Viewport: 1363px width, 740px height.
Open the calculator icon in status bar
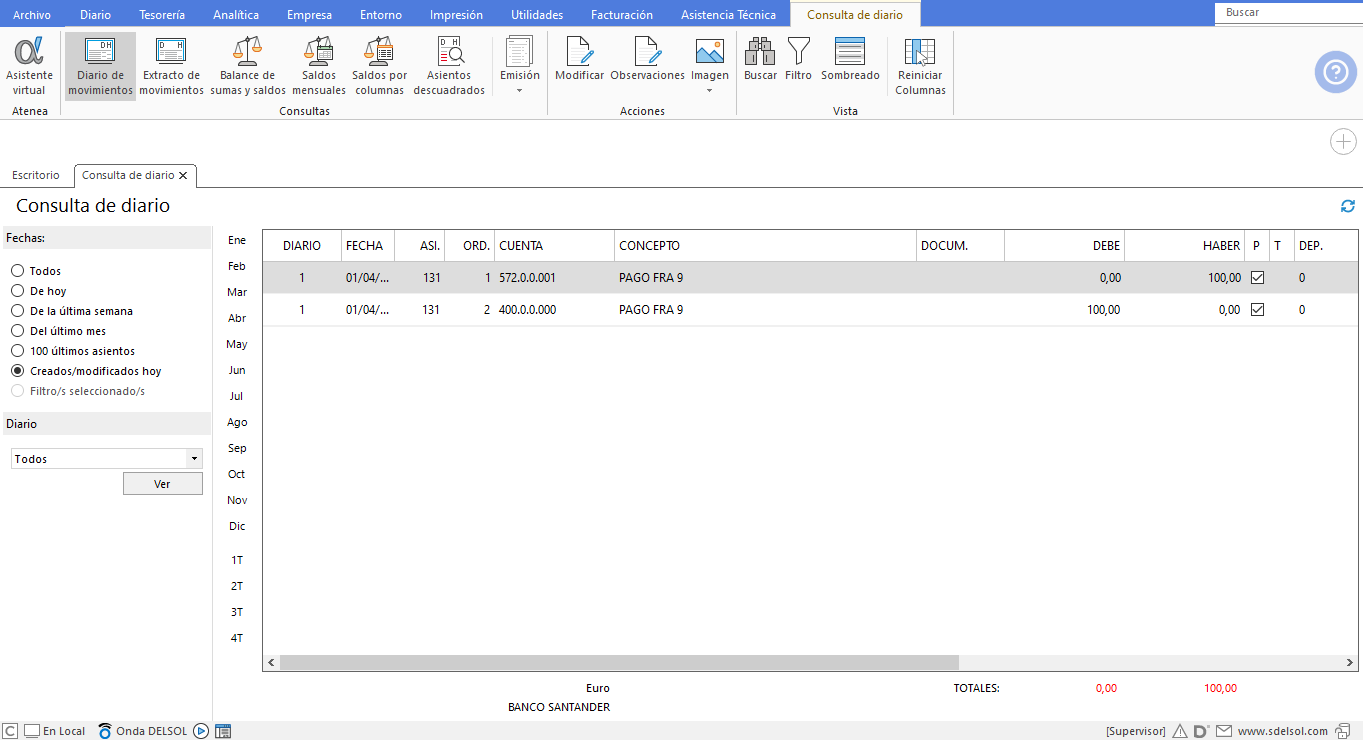coord(223,731)
